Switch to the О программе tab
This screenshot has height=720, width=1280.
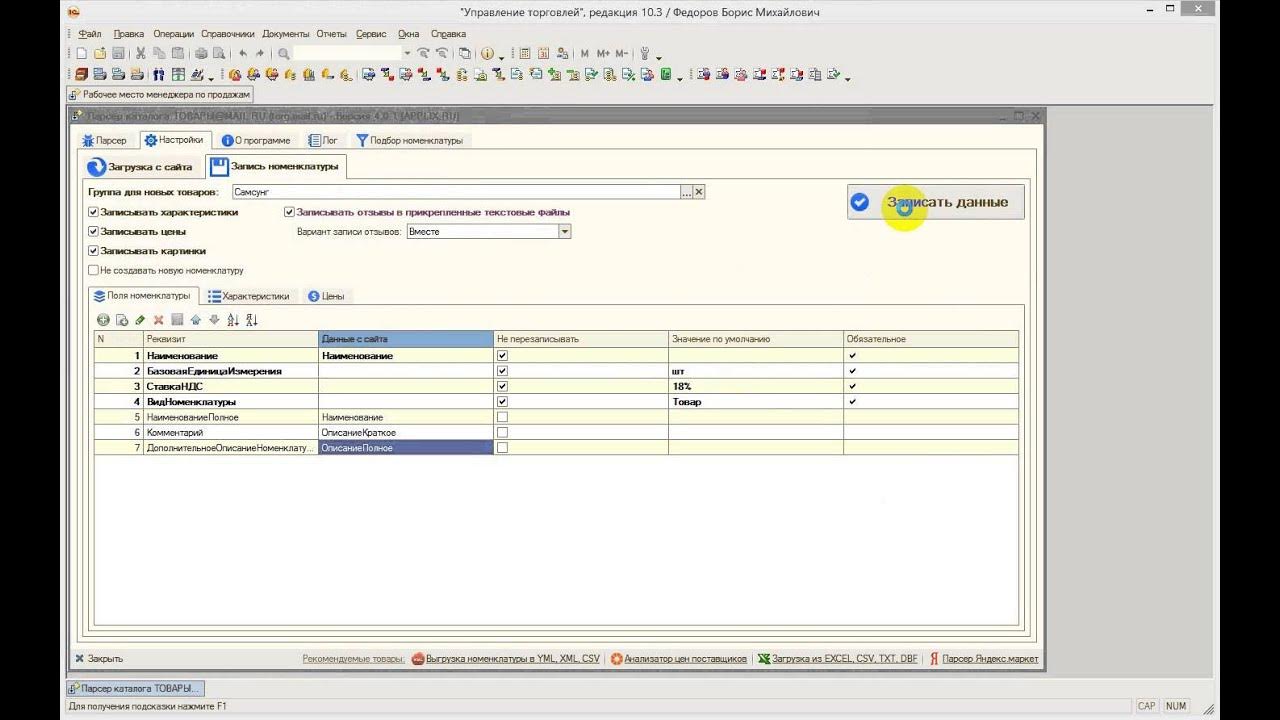coord(256,141)
